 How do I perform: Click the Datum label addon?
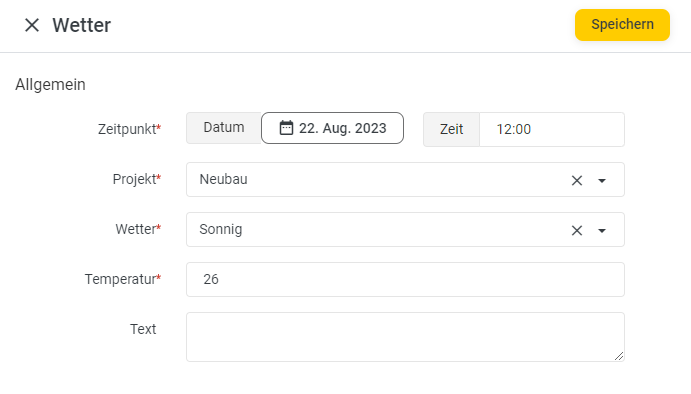[x=224, y=128]
